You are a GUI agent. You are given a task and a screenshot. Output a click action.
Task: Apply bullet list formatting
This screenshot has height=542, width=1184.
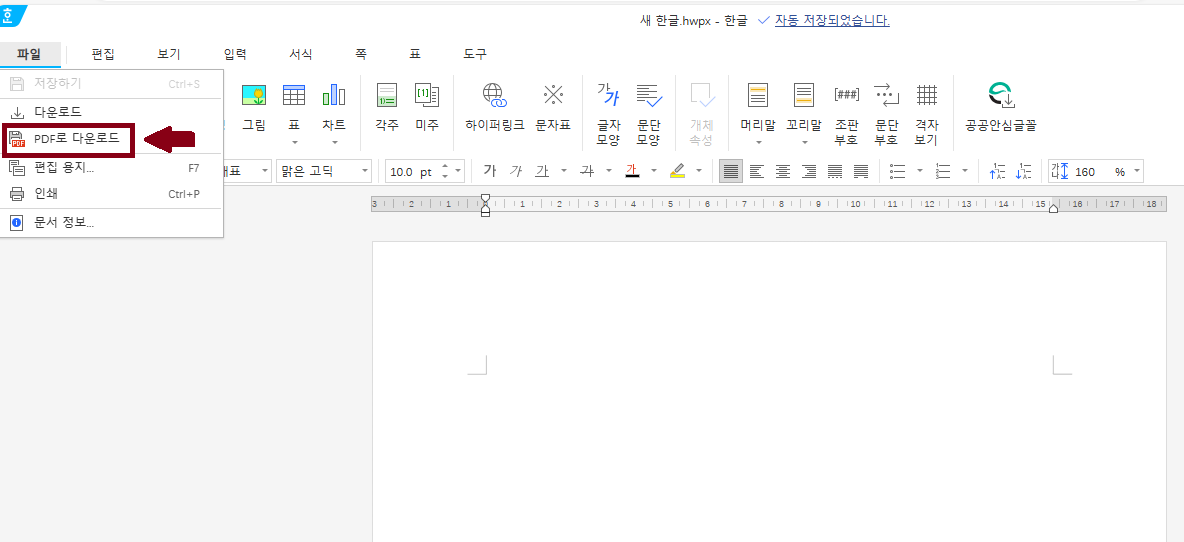[x=898, y=171]
